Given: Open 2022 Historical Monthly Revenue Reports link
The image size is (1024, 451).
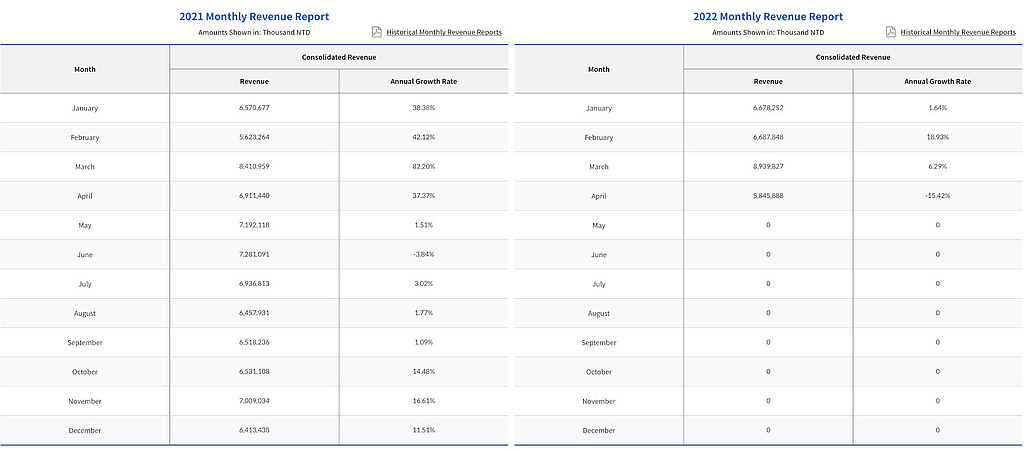Looking at the screenshot, I should pos(958,32).
